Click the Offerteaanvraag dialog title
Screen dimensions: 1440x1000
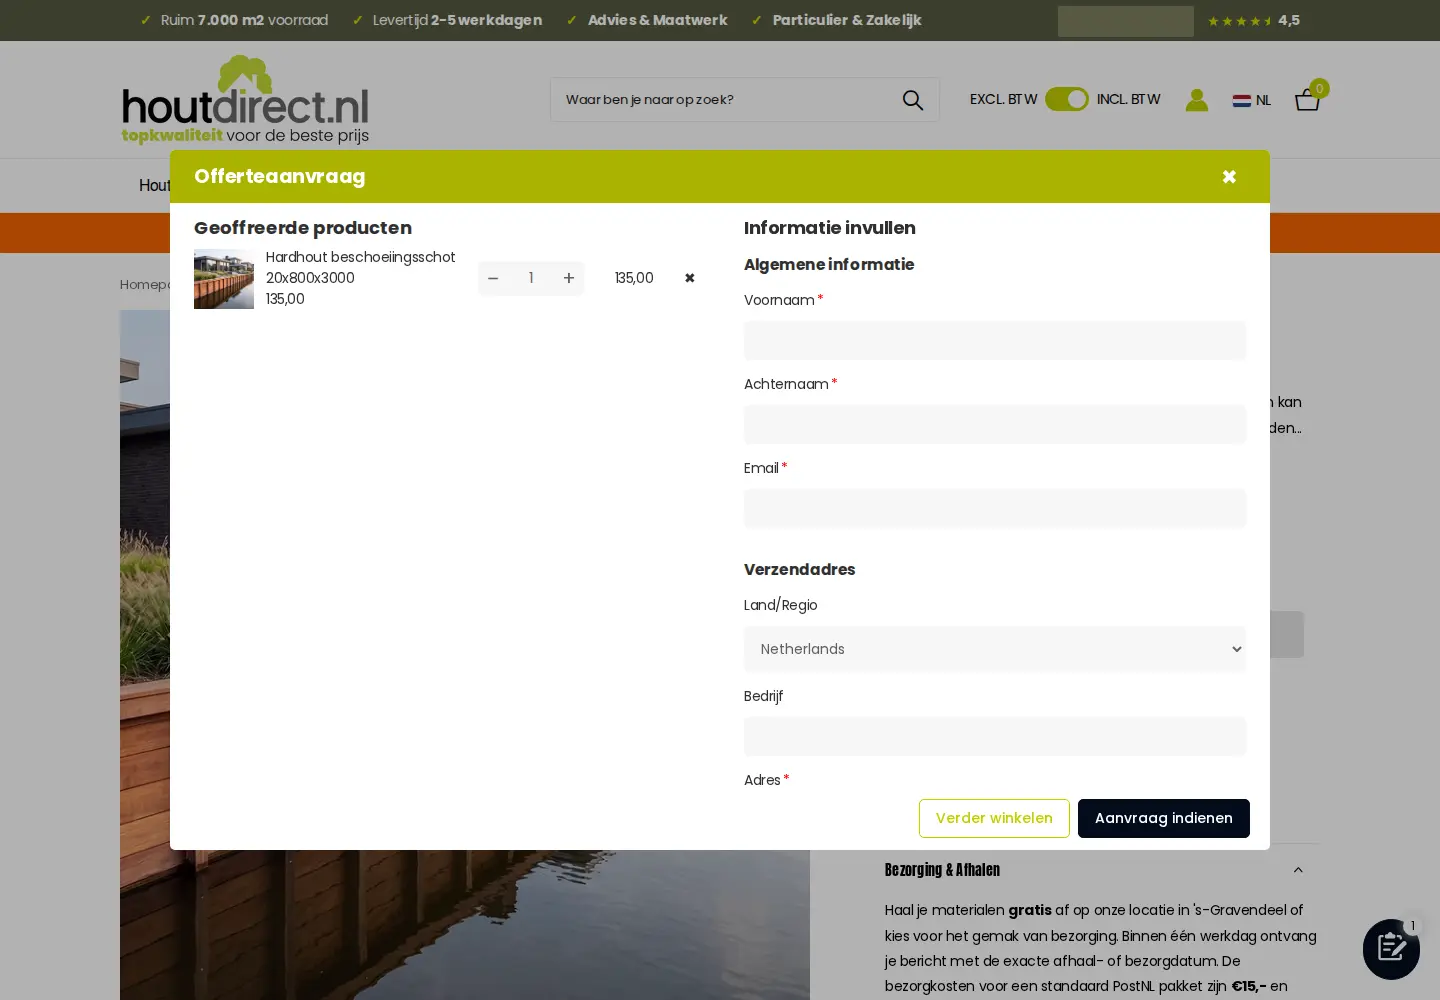(x=280, y=176)
